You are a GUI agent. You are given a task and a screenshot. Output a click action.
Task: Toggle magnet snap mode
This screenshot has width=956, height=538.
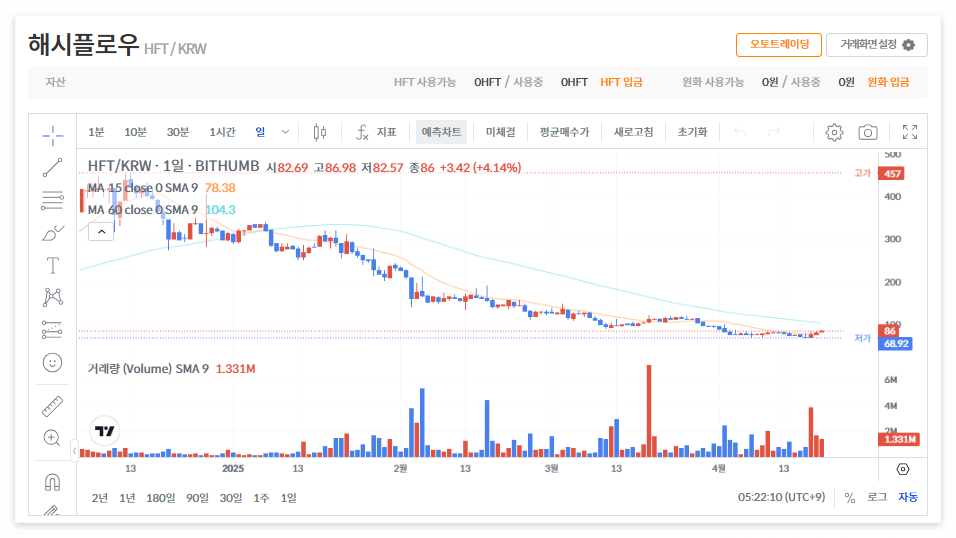click(x=52, y=482)
